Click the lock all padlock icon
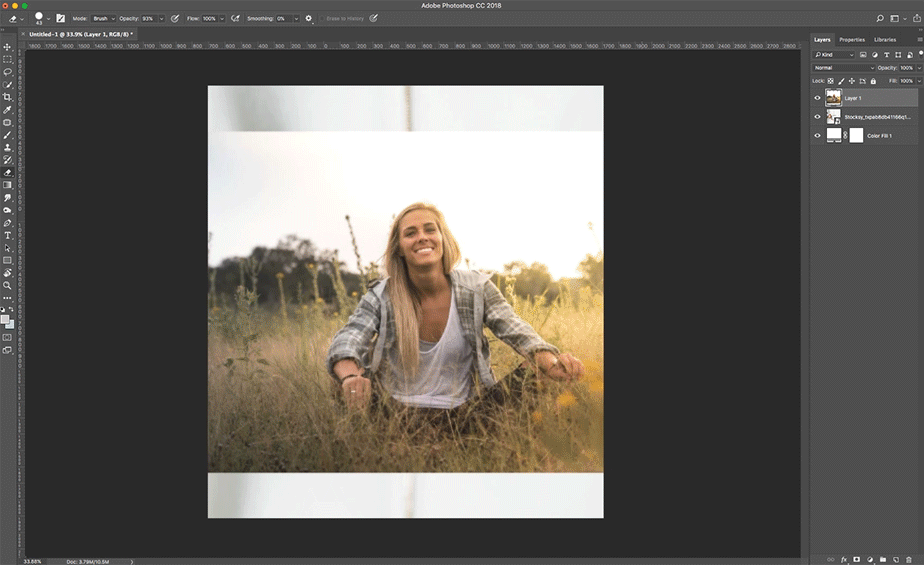924x565 pixels. coord(873,81)
